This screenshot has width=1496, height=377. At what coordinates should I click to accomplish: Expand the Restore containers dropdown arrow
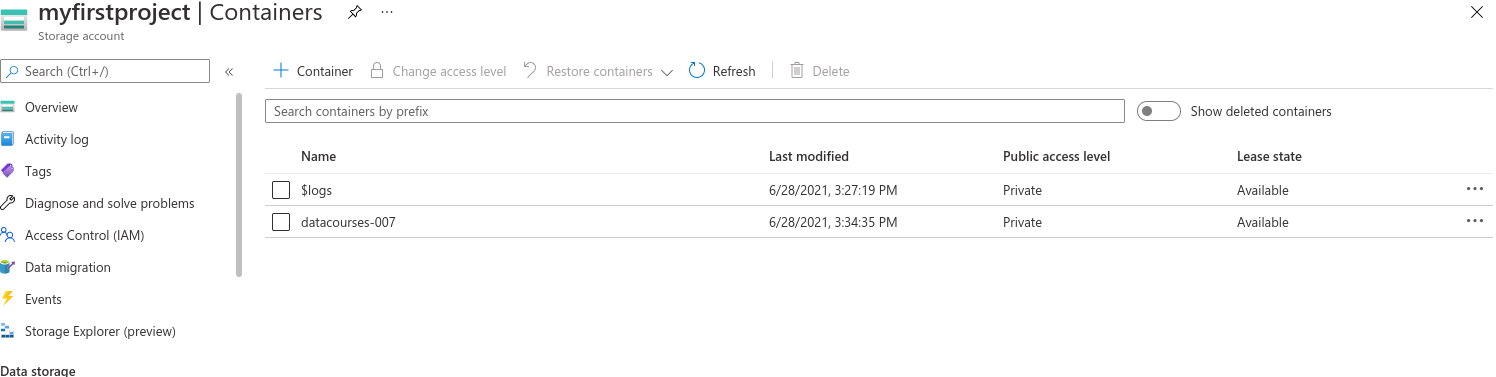[x=667, y=72]
